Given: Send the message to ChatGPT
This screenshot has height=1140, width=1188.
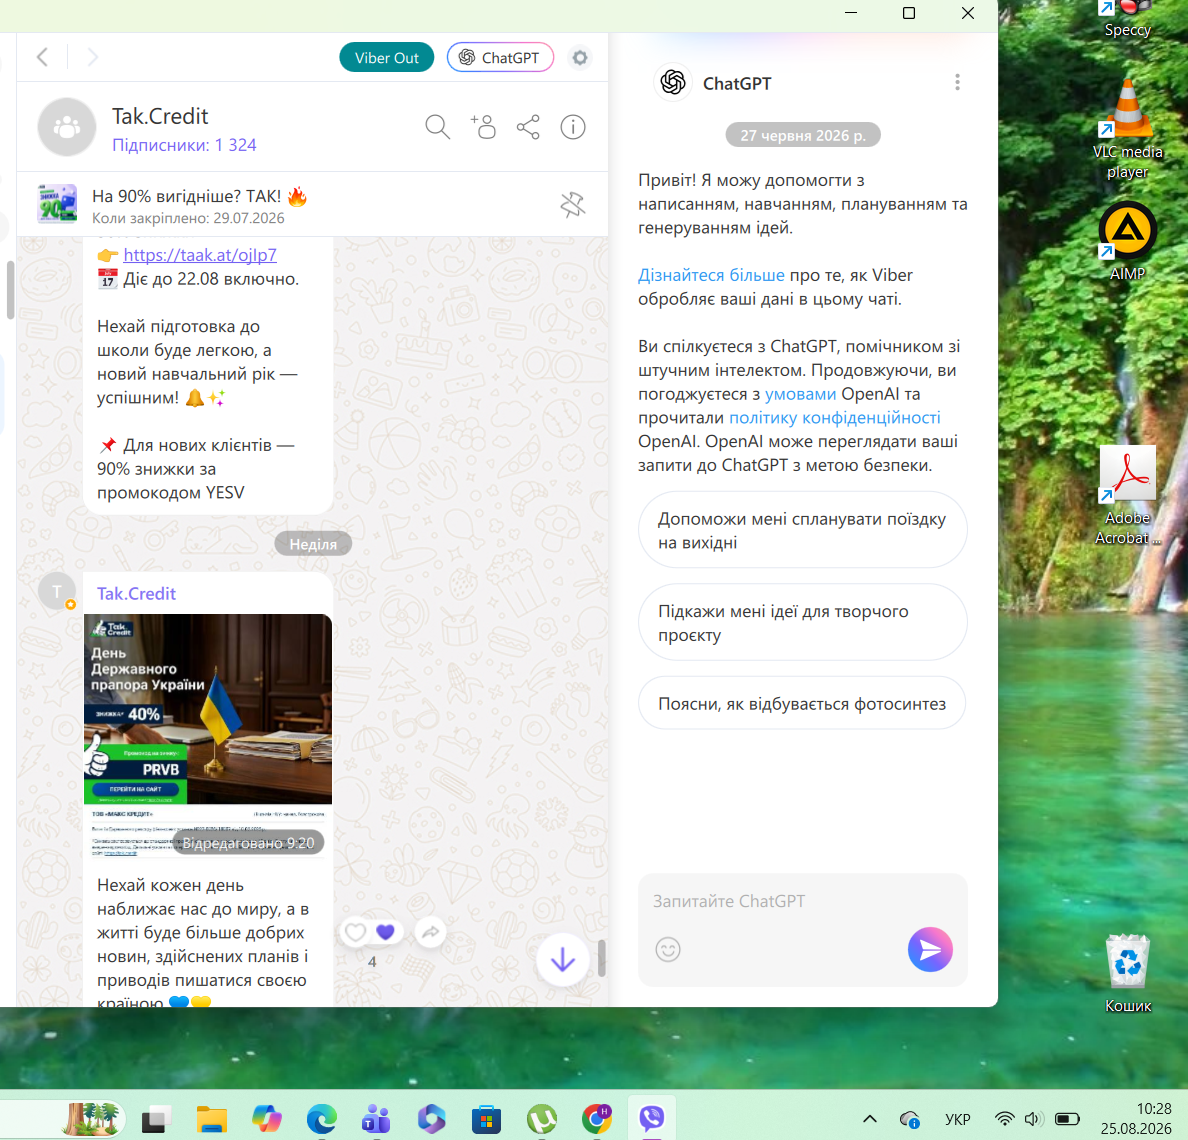Looking at the screenshot, I should click(x=930, y=949).
